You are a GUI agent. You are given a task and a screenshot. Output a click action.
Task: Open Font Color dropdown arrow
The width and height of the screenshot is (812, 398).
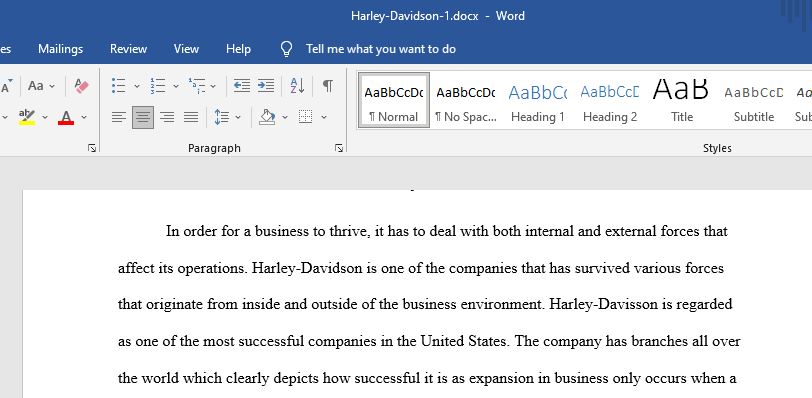pos(84,117)
